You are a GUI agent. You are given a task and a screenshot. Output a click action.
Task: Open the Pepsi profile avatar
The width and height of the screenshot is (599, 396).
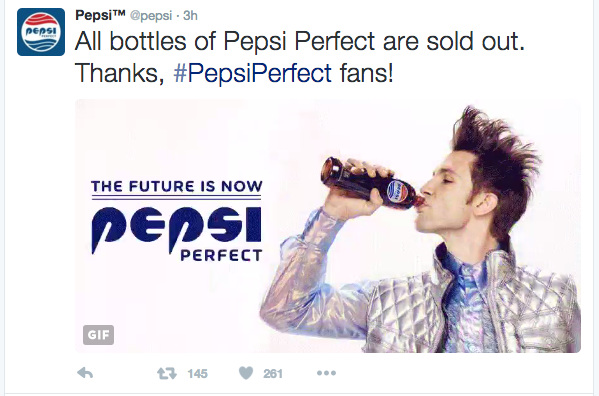[41, 32]
